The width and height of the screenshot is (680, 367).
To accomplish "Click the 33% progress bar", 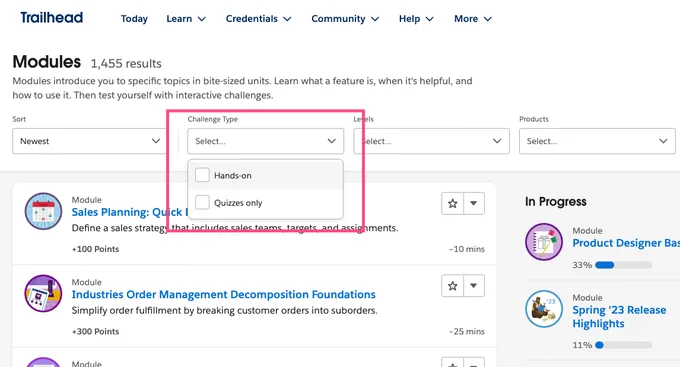I will point(623,265).
